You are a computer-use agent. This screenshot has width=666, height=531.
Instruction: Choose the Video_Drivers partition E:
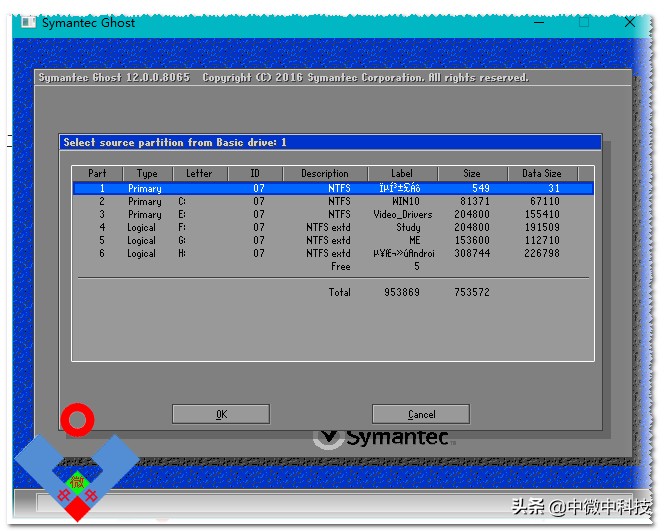(x=332, y=214)
